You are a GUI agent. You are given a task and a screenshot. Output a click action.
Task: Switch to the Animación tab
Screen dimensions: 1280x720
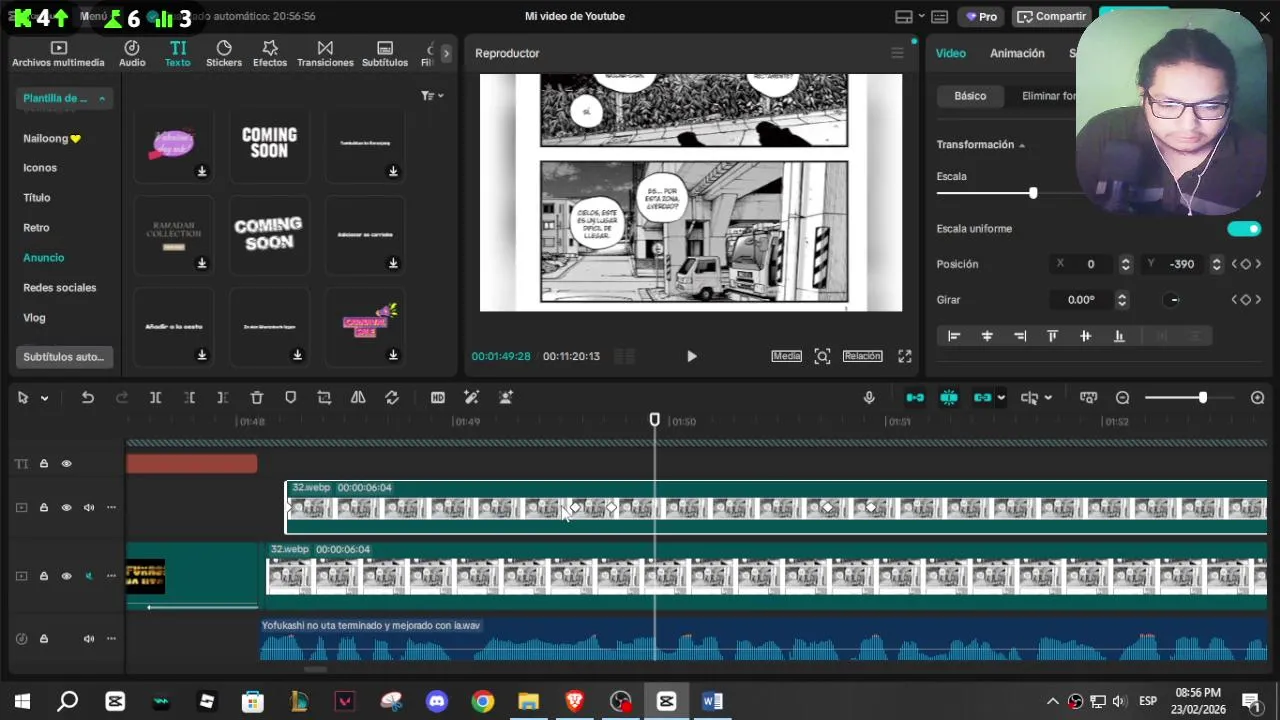pyautogui.click(x=1017, y=54)
